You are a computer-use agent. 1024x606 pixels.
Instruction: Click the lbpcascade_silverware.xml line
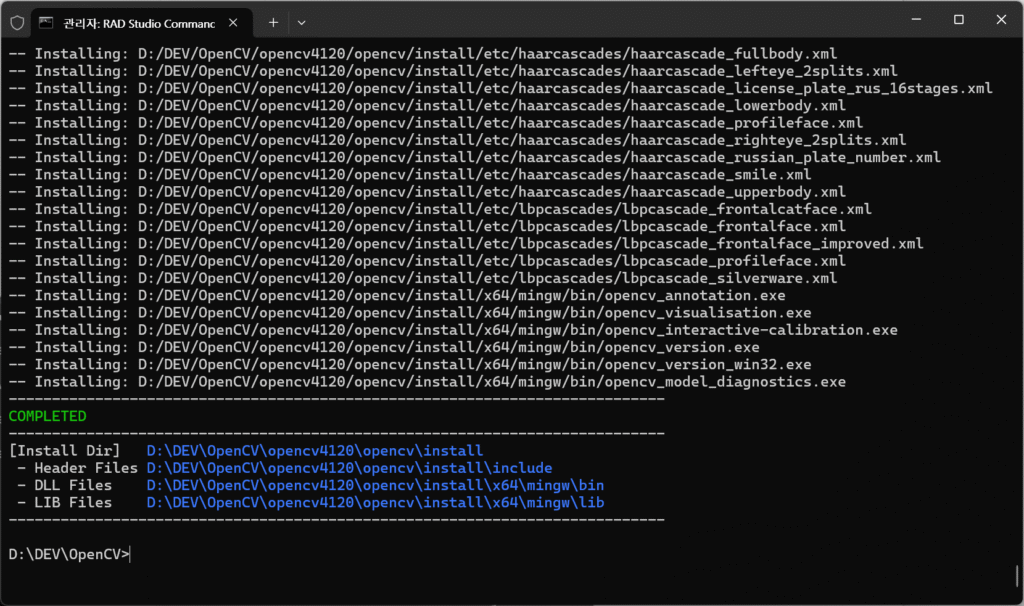pos(423,278)
